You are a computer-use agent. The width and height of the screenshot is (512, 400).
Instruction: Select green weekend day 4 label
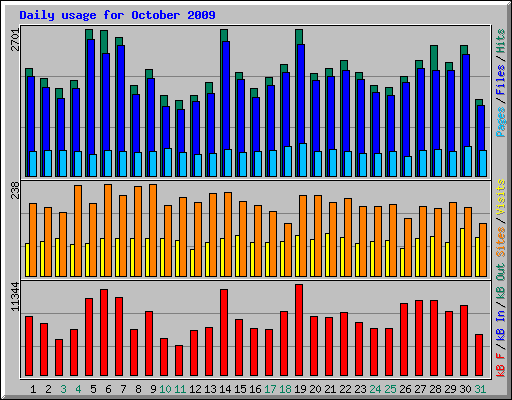click(78, 389)
